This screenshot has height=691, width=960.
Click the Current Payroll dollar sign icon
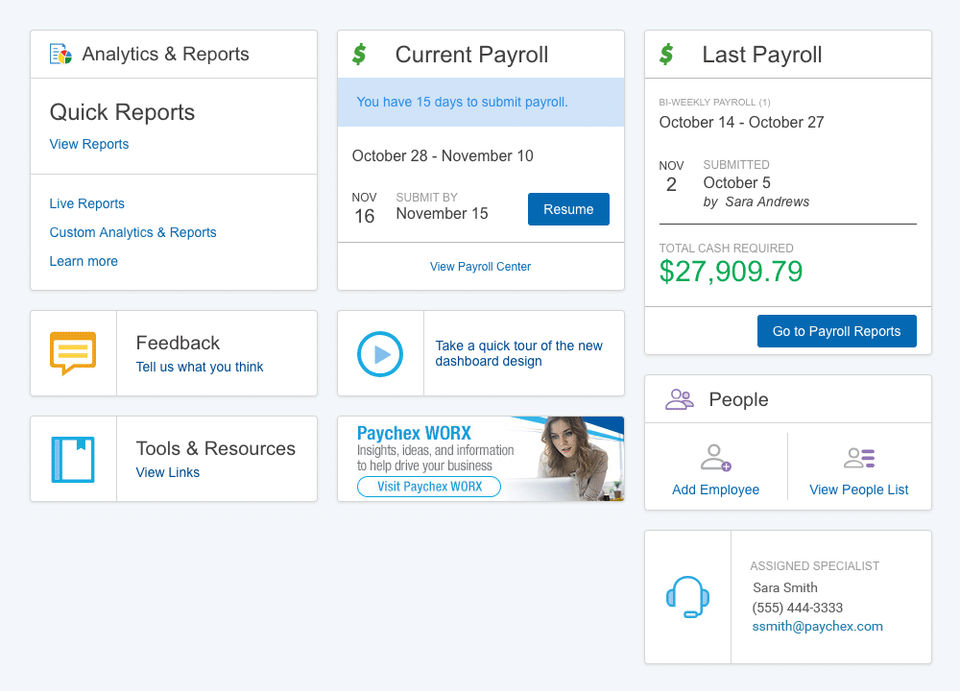(x=359, y=54)
